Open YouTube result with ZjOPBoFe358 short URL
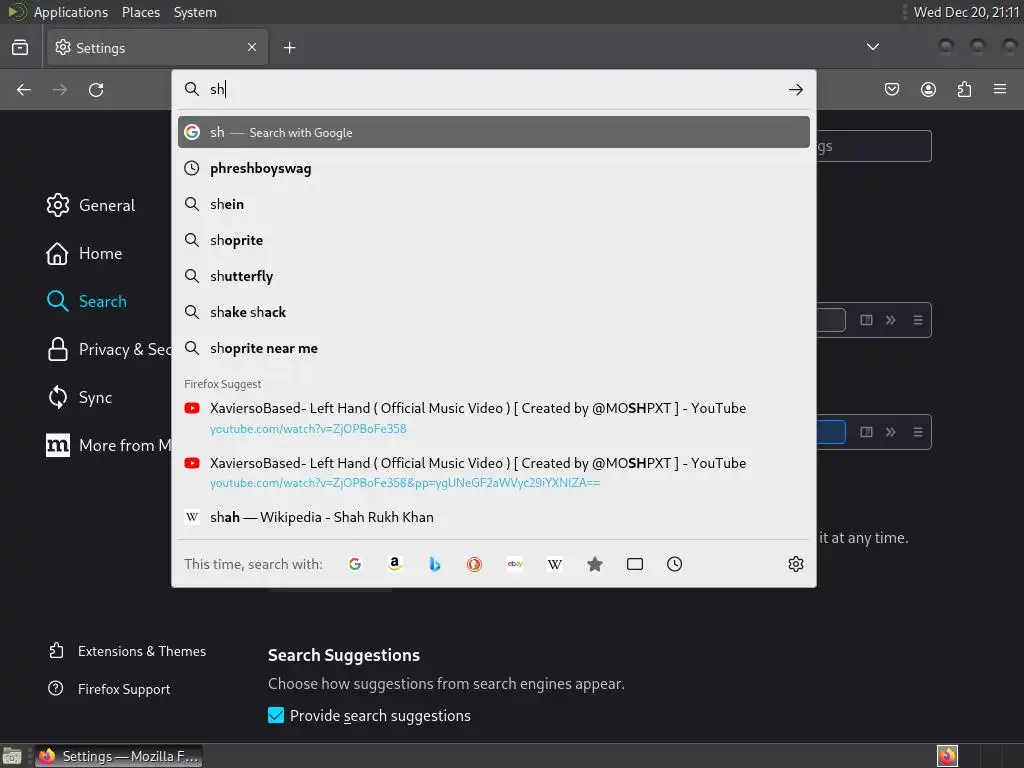Viewport: 1024px width, 768px height. (494, 418)
